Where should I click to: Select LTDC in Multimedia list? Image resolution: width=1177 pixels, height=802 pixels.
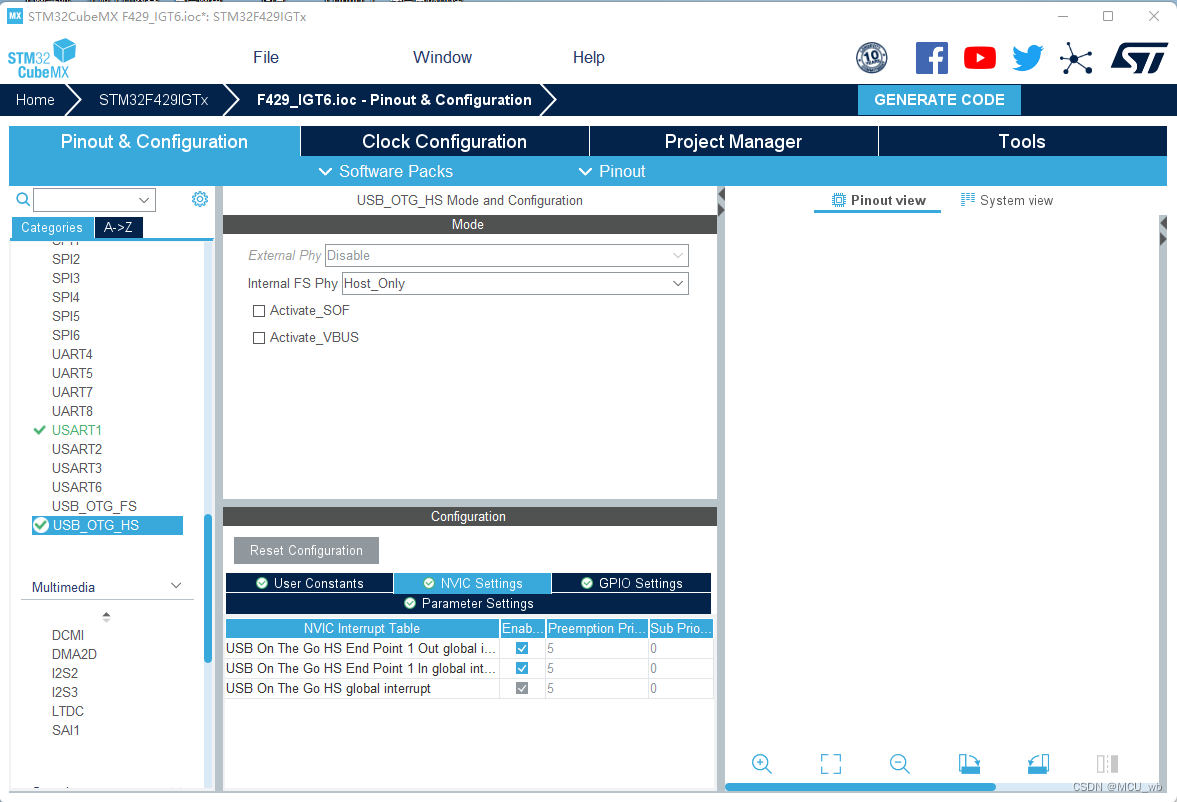(x=68, y=711)
